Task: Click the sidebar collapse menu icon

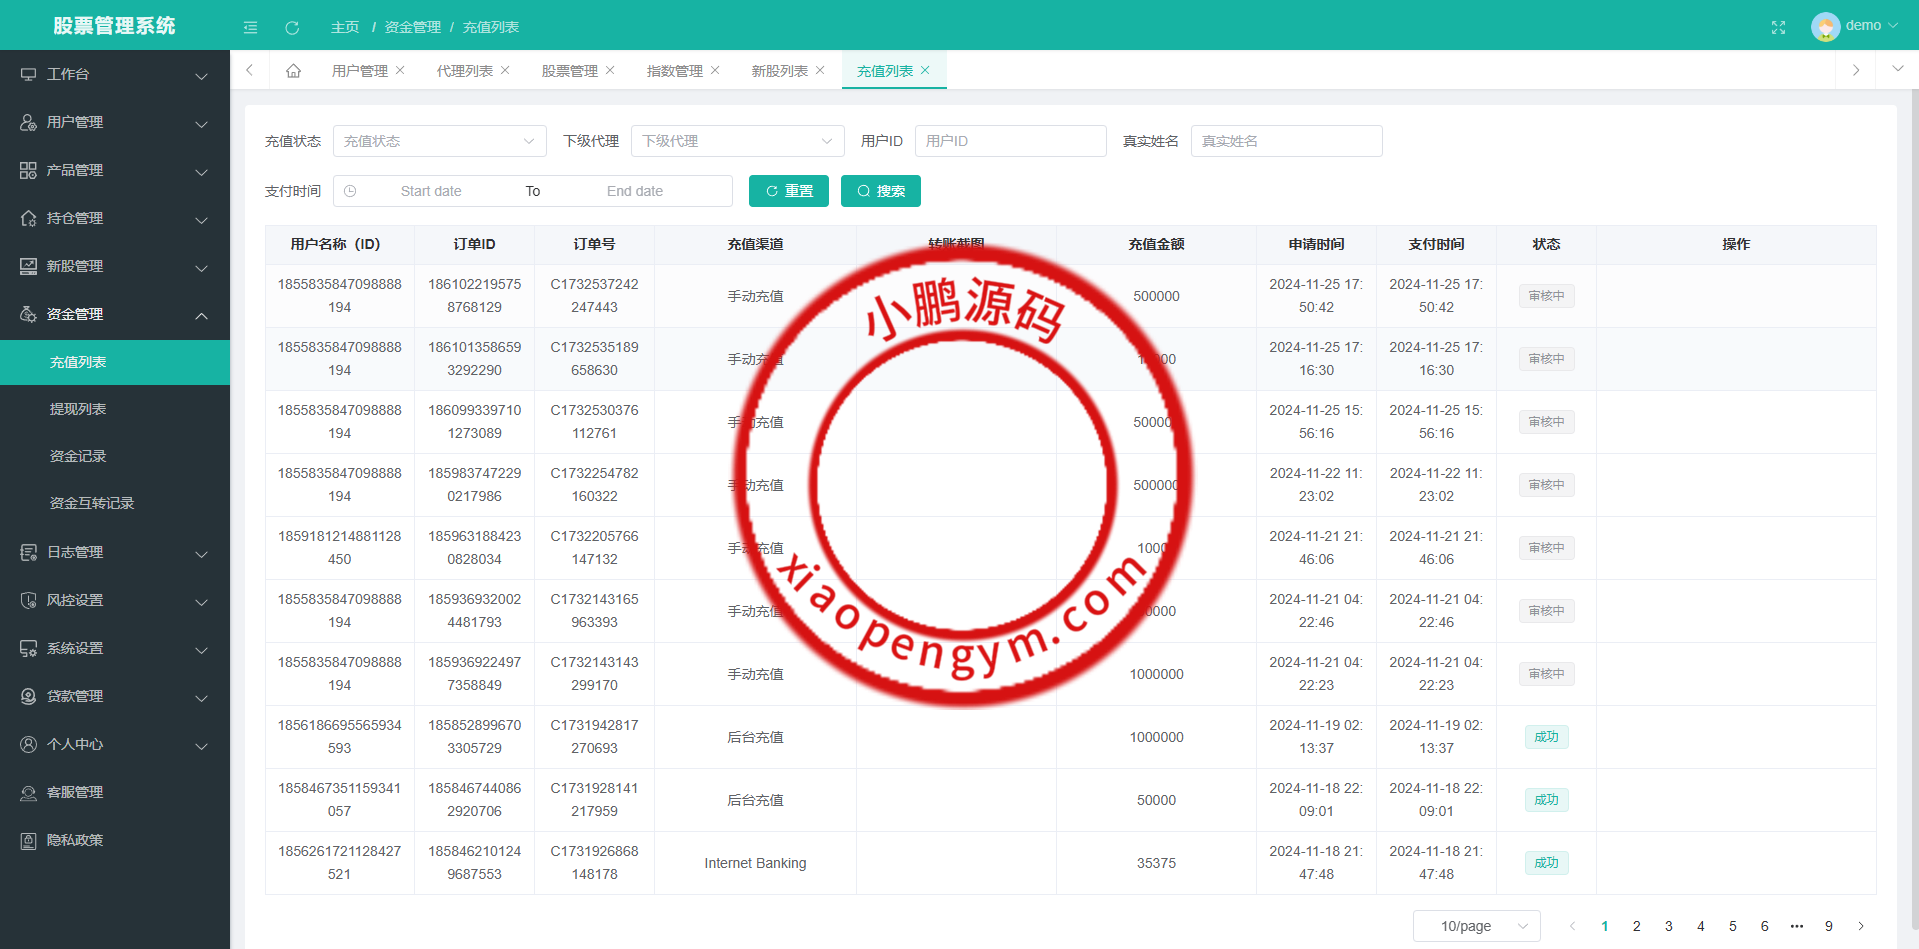Action: coord(250,27)
